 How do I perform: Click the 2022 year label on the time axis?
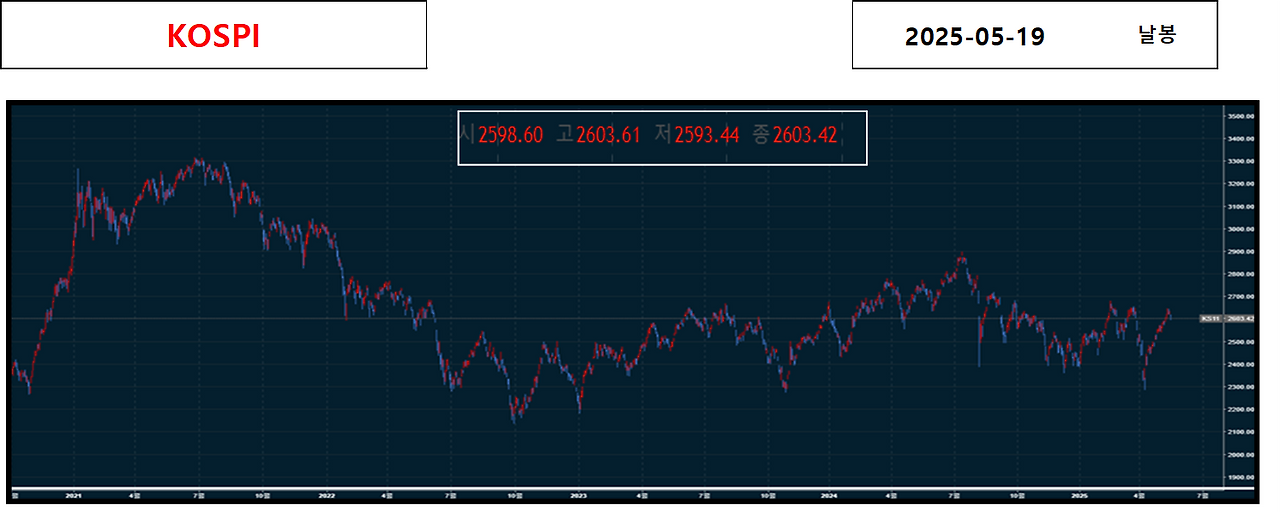point(326,494)
